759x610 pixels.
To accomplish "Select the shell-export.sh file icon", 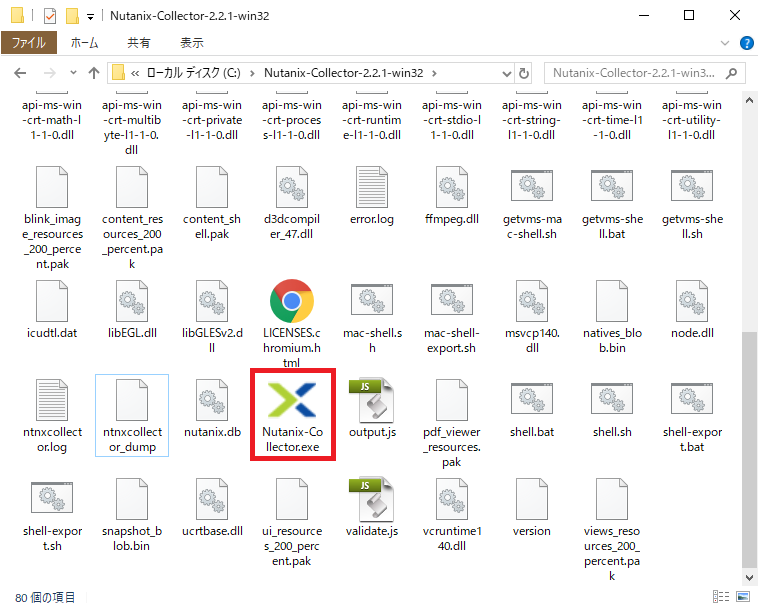I will [x=52, y=498].
